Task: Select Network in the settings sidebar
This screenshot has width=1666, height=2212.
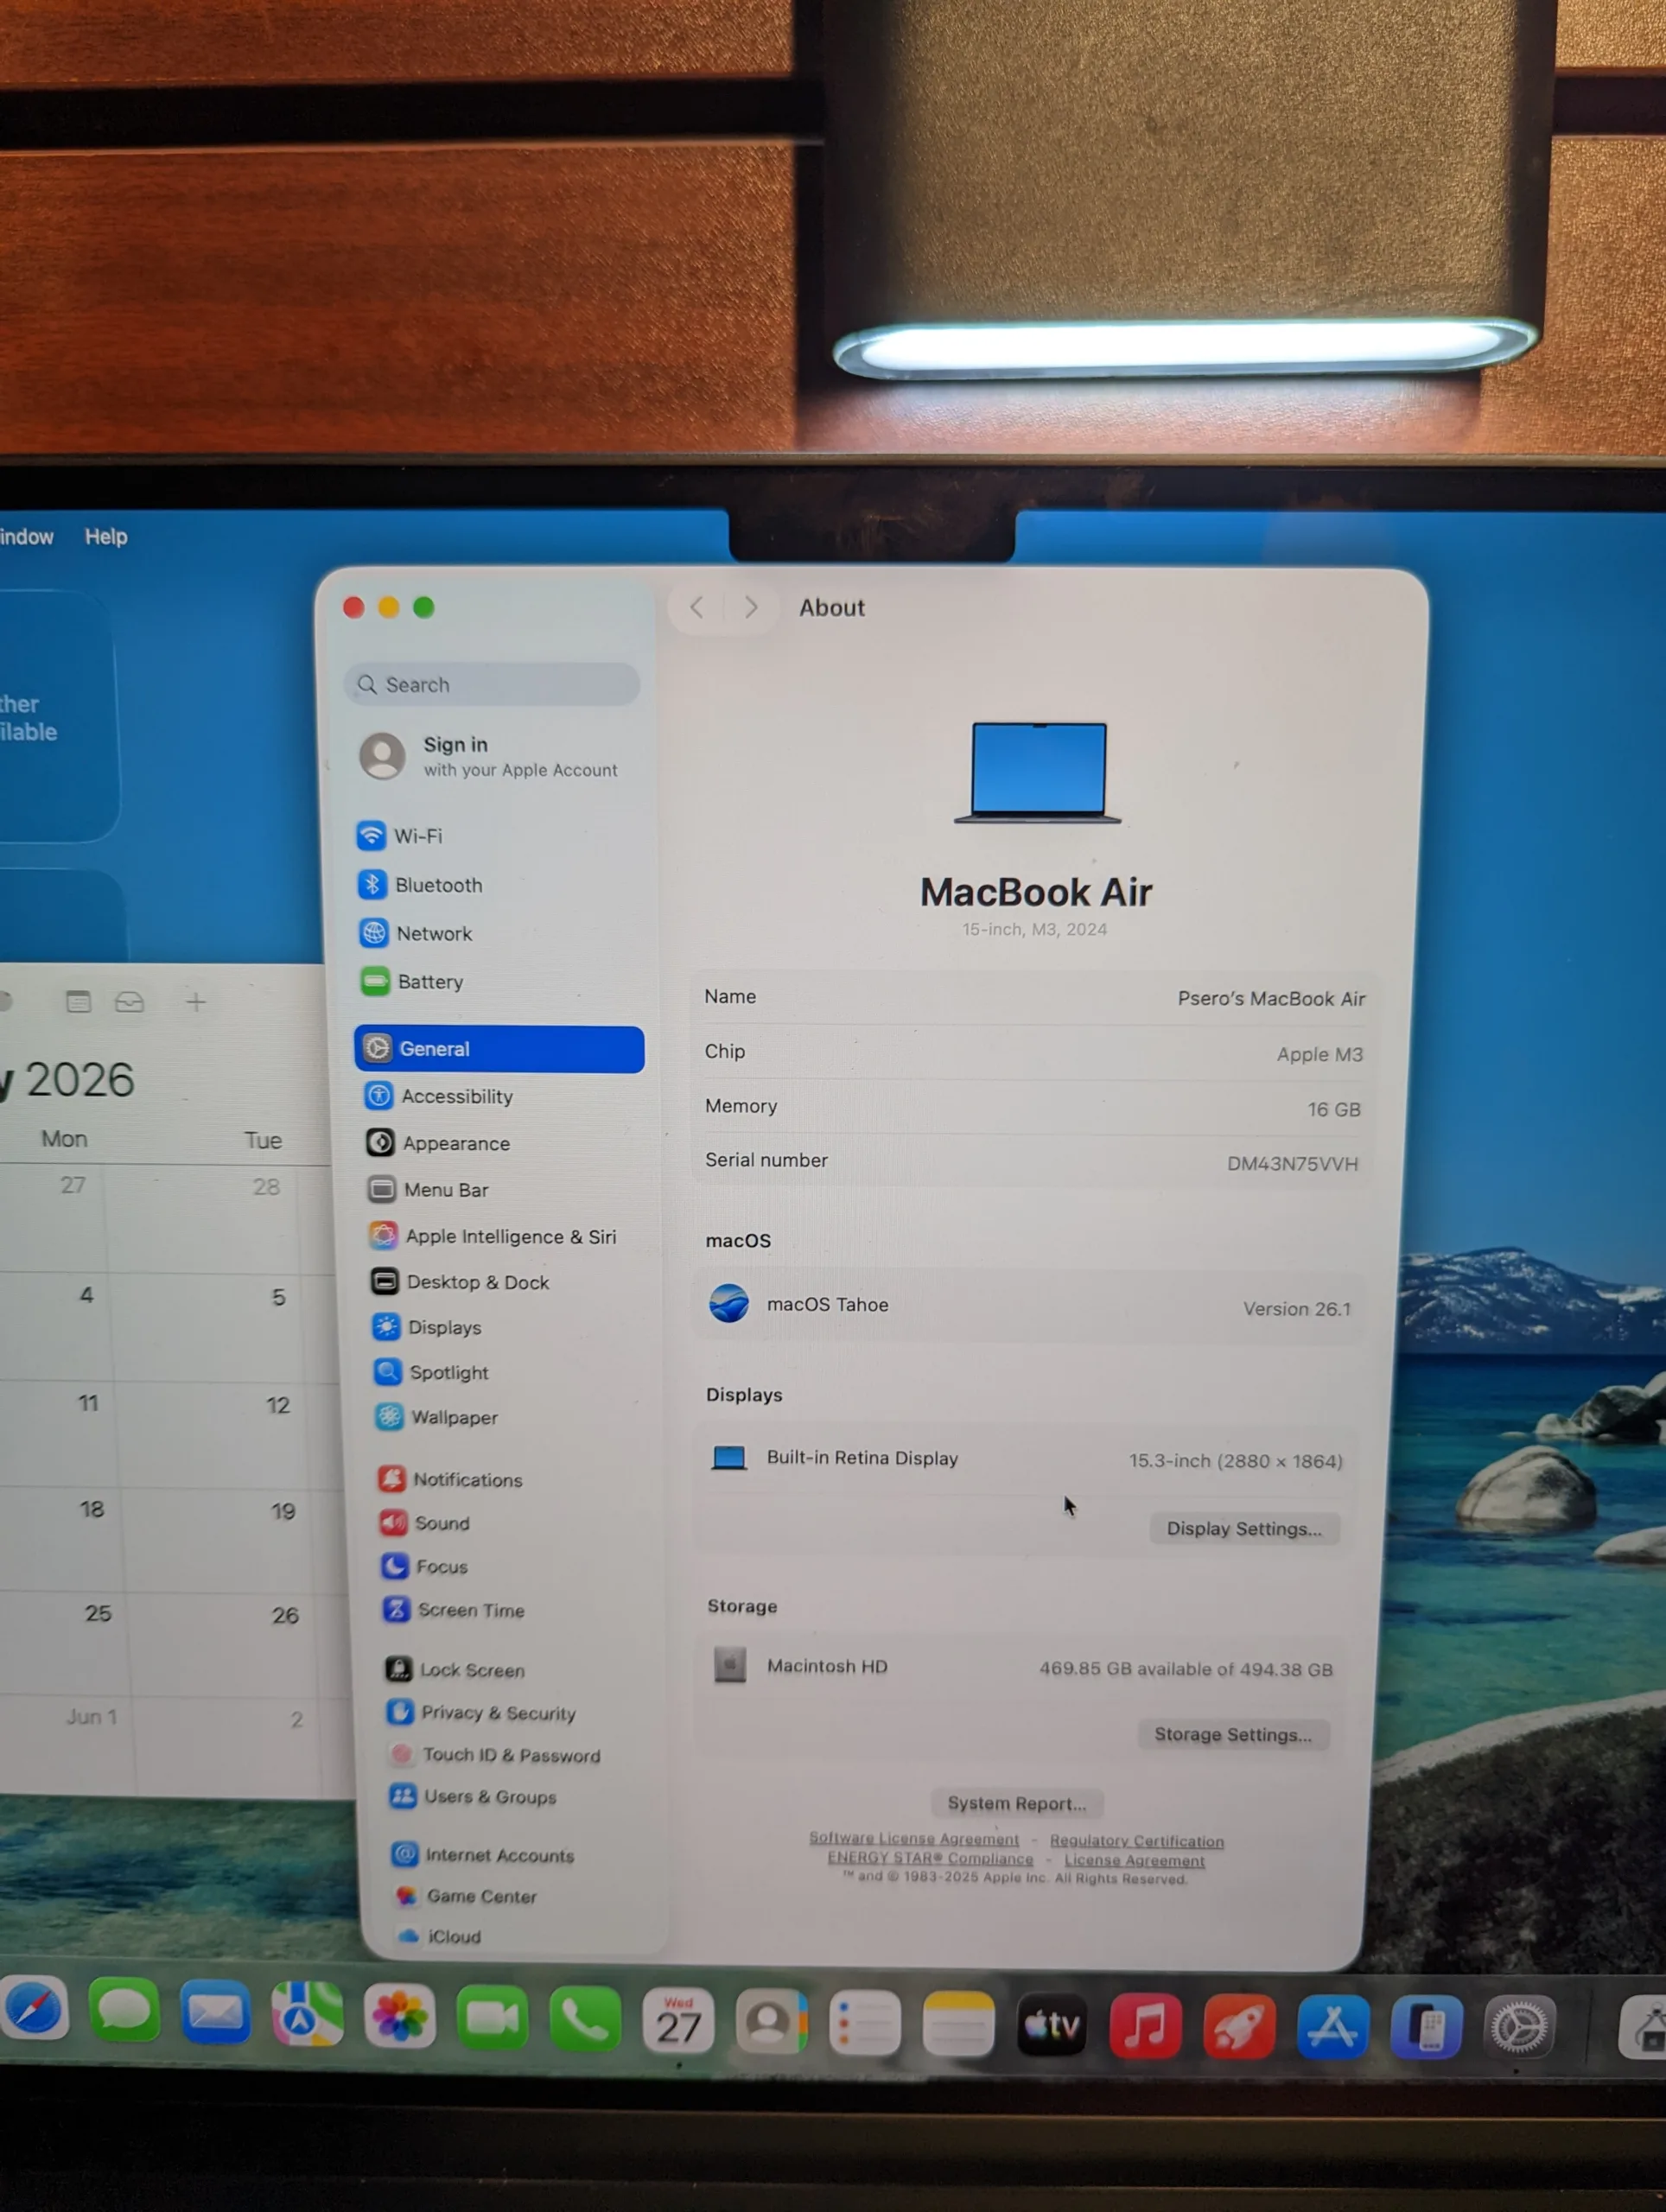Action: tap(416, 933)
